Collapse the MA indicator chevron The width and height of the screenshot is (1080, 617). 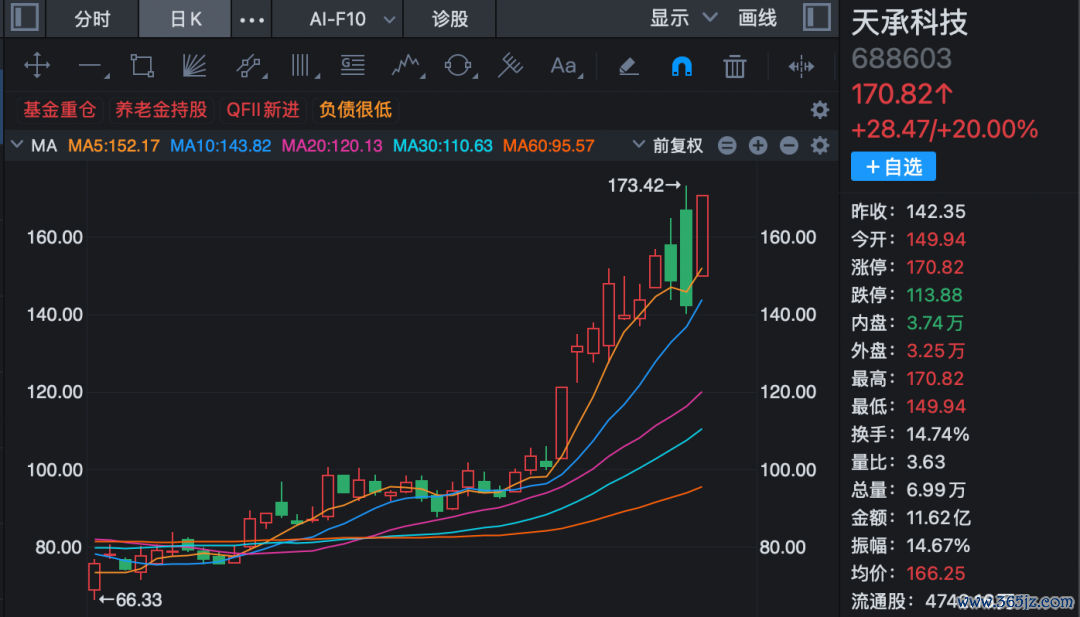(x=17, y=145)
